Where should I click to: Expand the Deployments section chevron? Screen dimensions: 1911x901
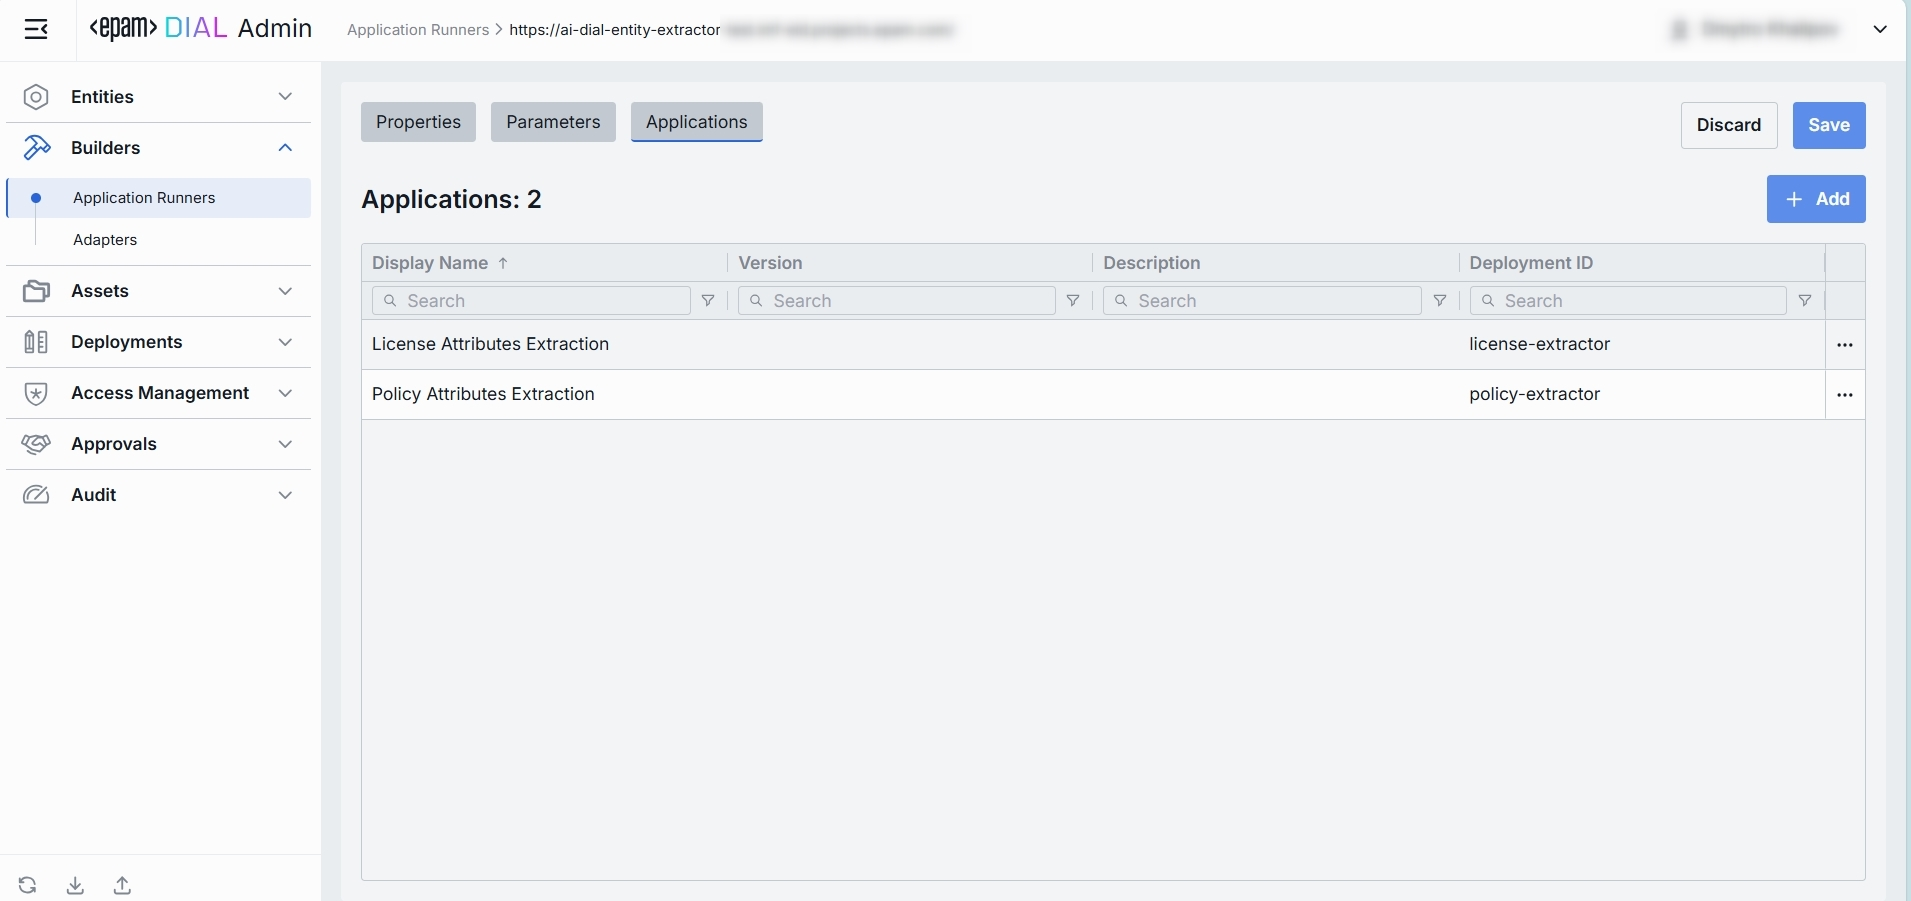coord(285,342)
